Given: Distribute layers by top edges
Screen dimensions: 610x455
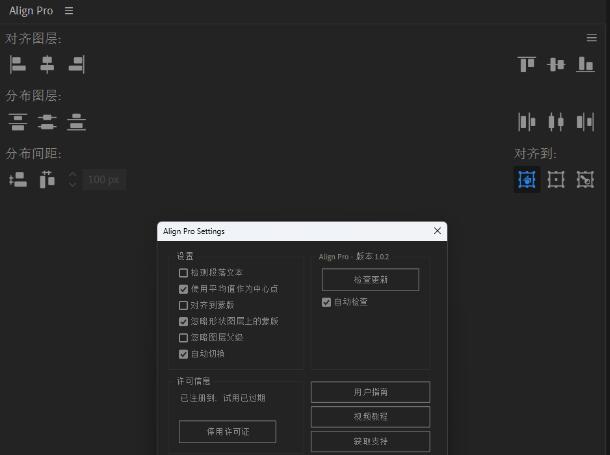Looking at the screenshot, I should pos(18,122).
